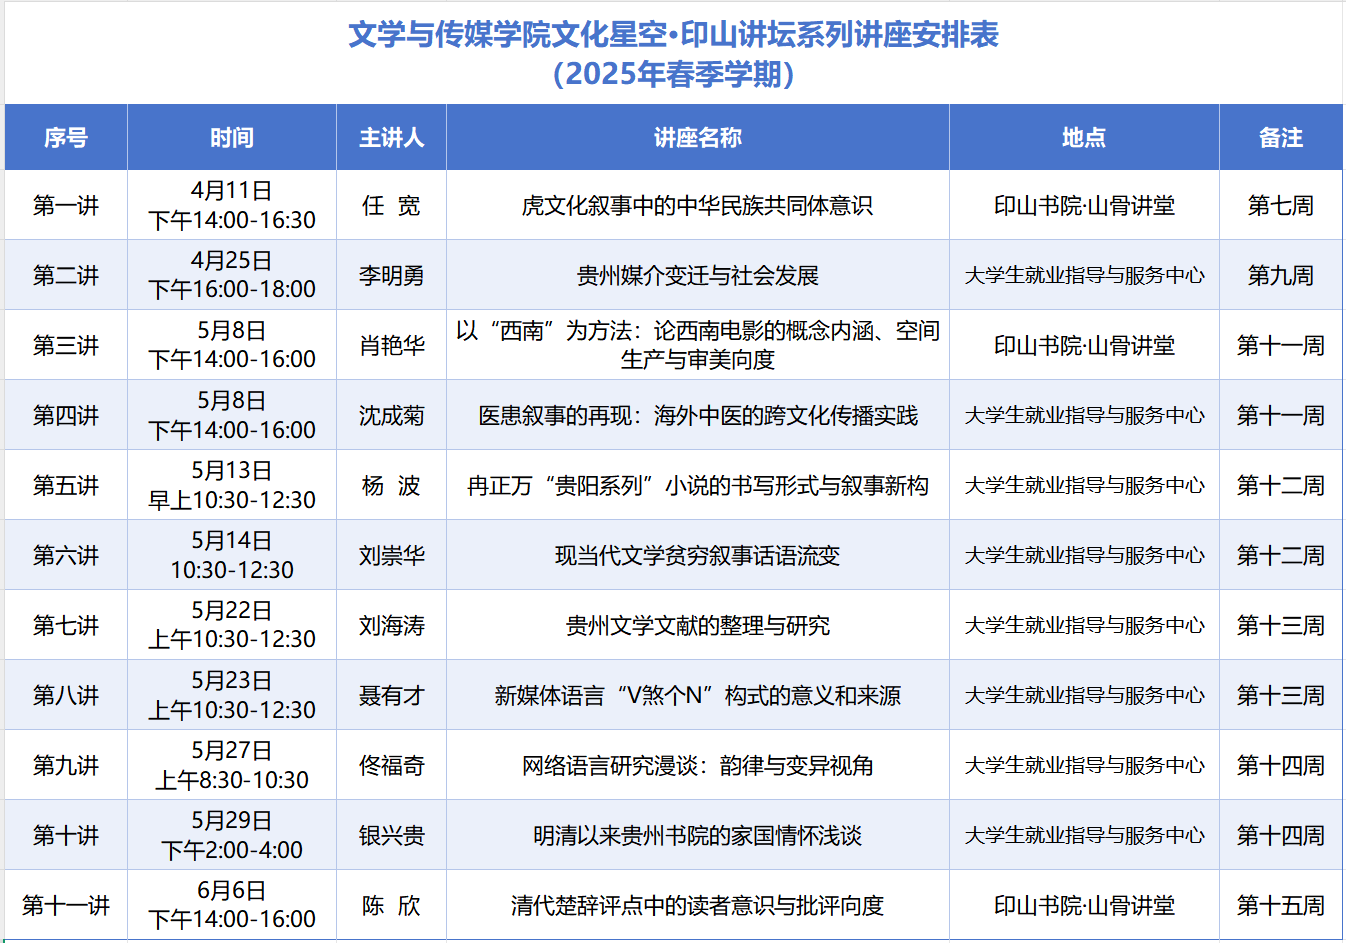1346x943 pixels.
Task: Select the 第八讲 row label
Action: [x=66, y=696]
